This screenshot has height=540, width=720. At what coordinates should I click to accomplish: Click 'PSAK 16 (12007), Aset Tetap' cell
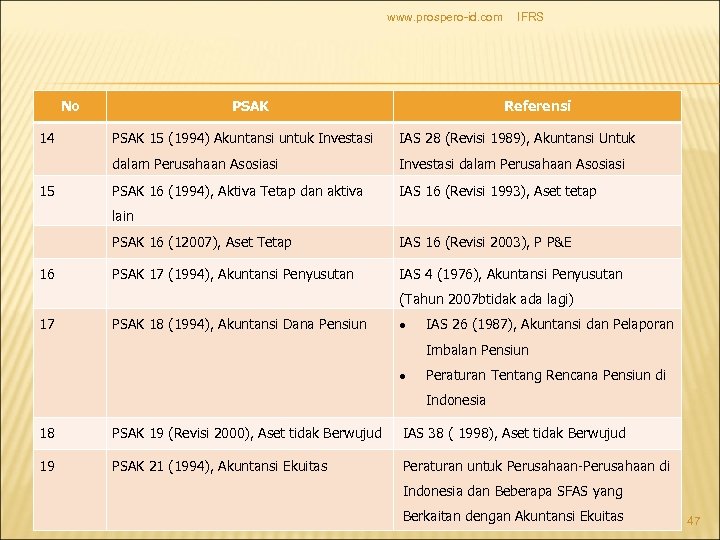(250, 242)
